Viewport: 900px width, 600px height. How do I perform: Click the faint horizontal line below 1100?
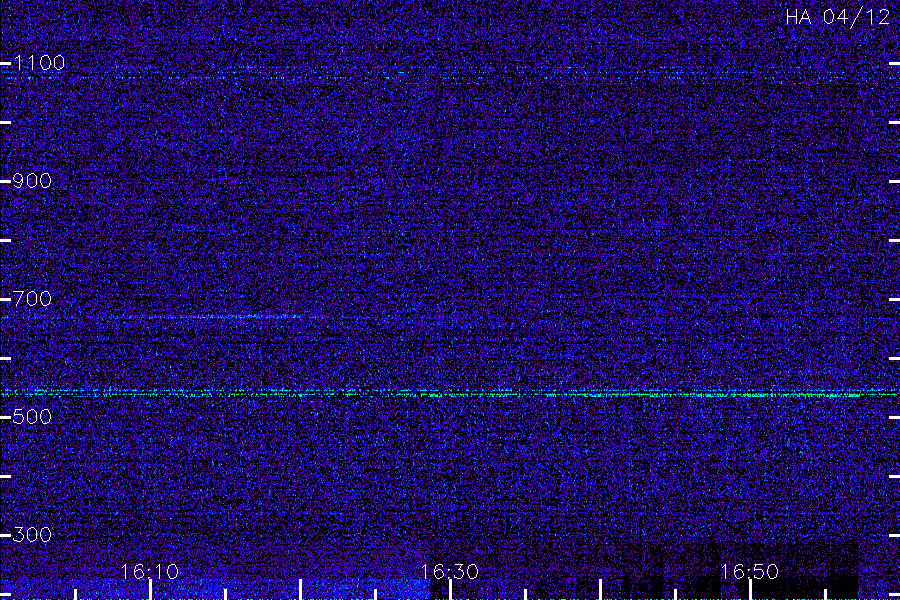(450, 76)
